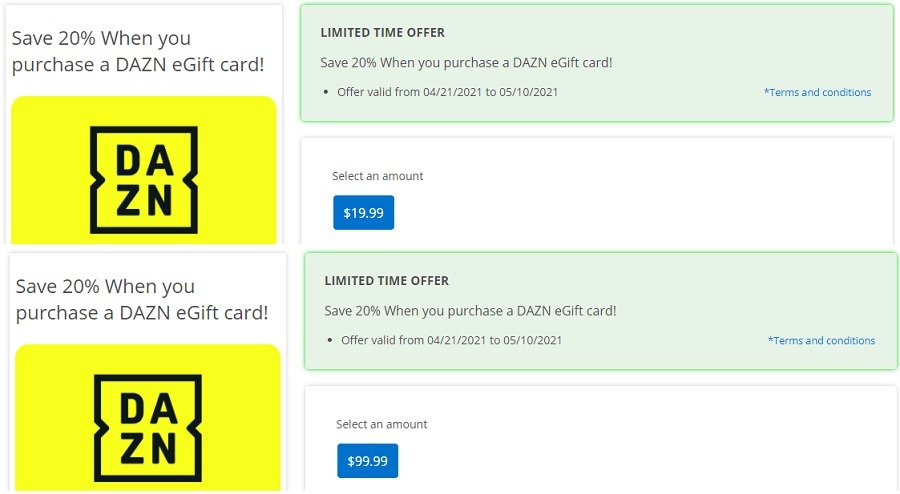The image size is (900, 494).
Task: Select the $19.99 amount button
Action: pos(363,213)
